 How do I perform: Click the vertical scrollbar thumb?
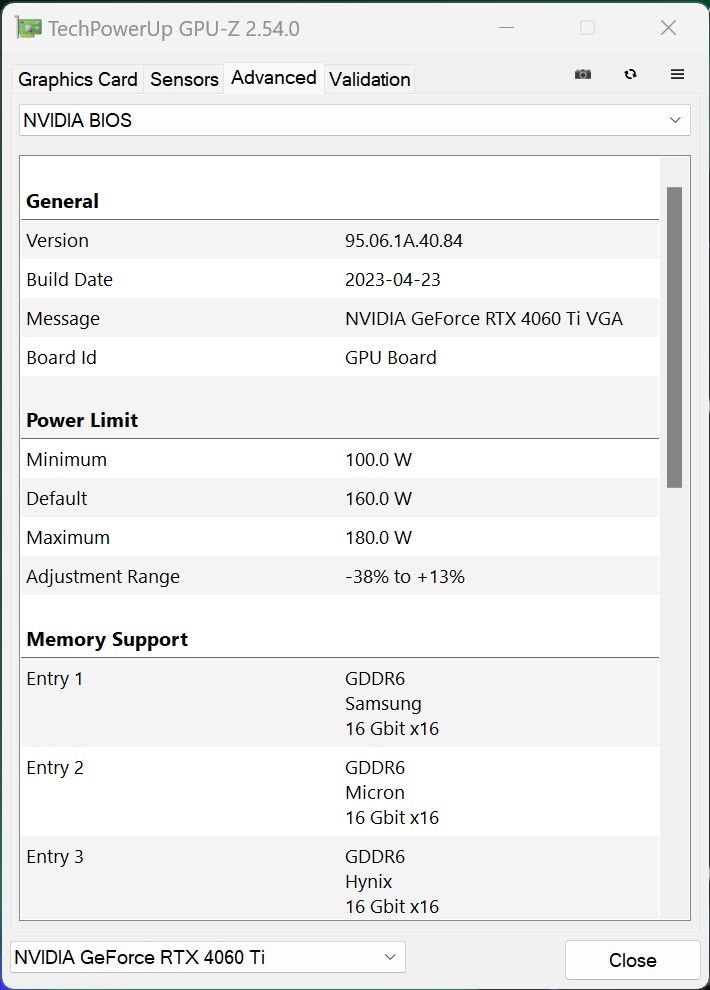(674, 337)
